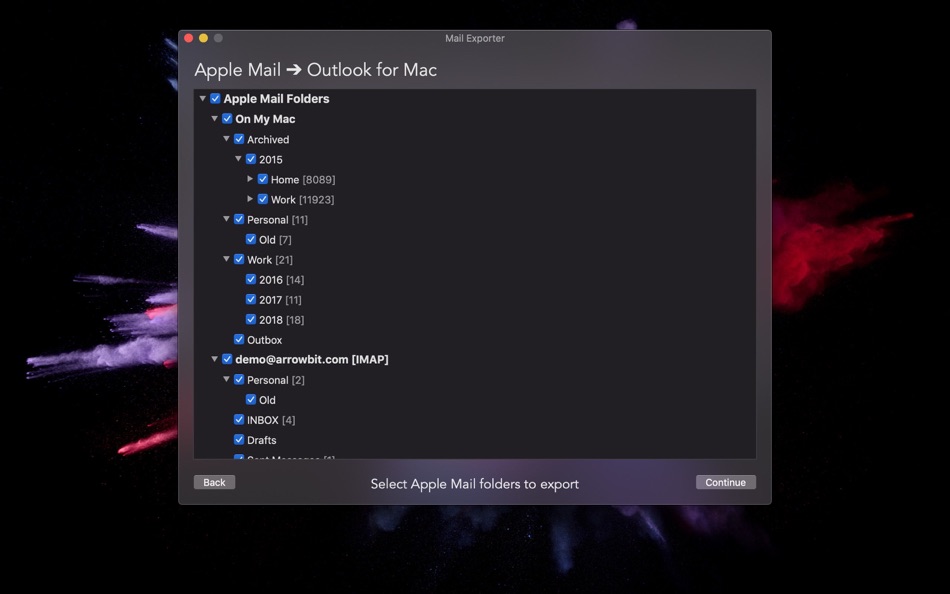The width and height of the screenshot is (950, 594).
Task: Uncheck demo@arrowbit.com [IMAP] account checkbox
Action: (x=227, y=359)
